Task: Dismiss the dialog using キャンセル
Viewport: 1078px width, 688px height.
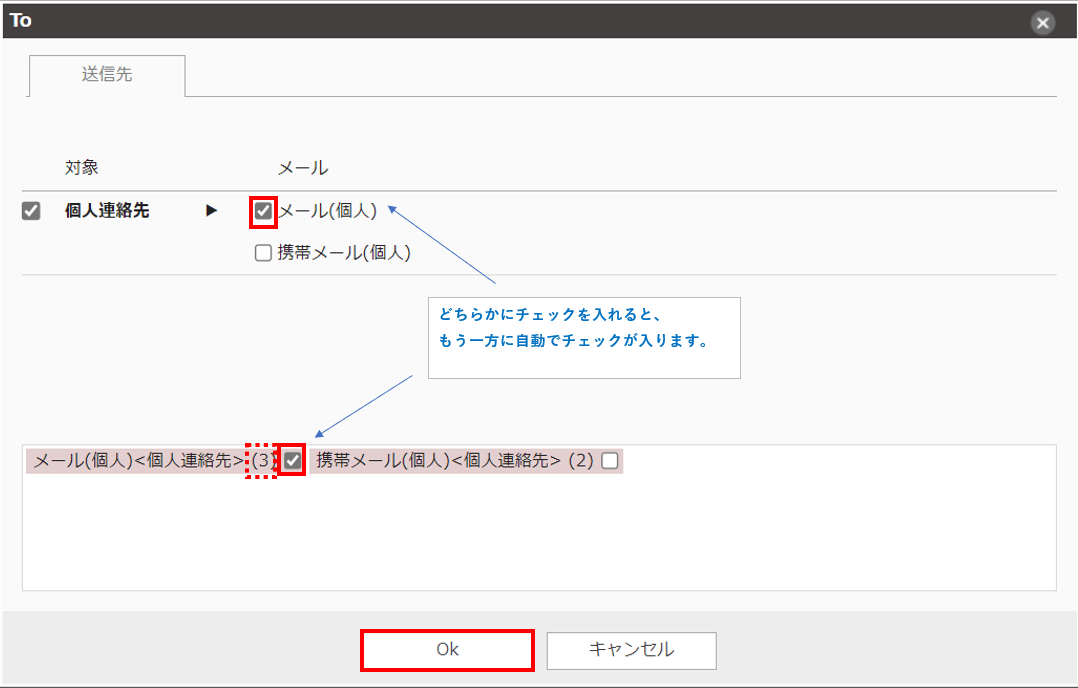Action: pyautogui.click(x=629, y=649)
